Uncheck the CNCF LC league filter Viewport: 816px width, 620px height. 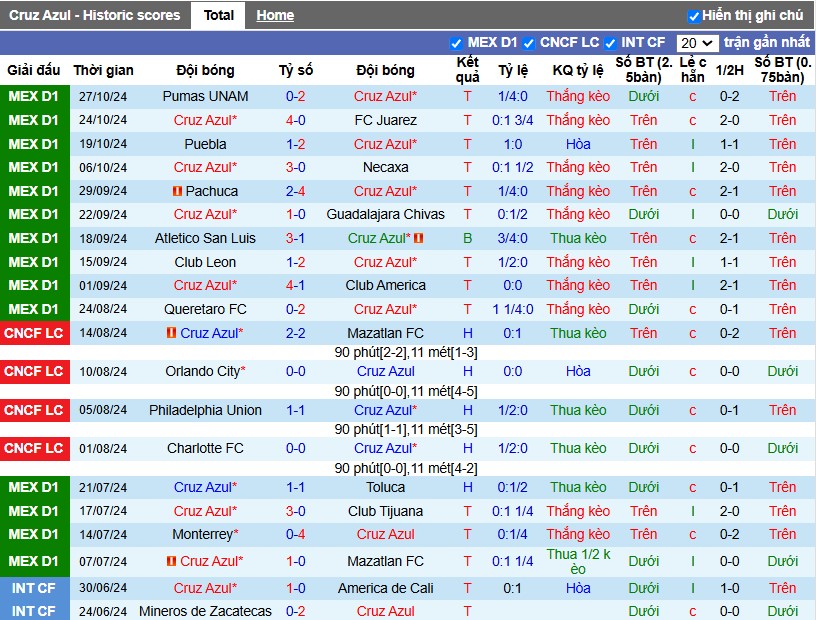(x=529, y=43)
